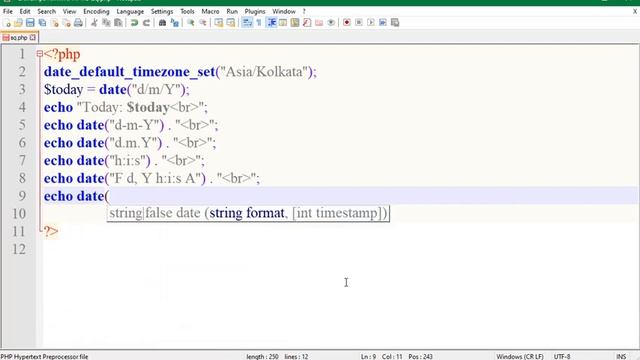The height and width of the screenshot is (360, 640).
Task: Click the Close All toolbar icon
Action: coord(66,23)
